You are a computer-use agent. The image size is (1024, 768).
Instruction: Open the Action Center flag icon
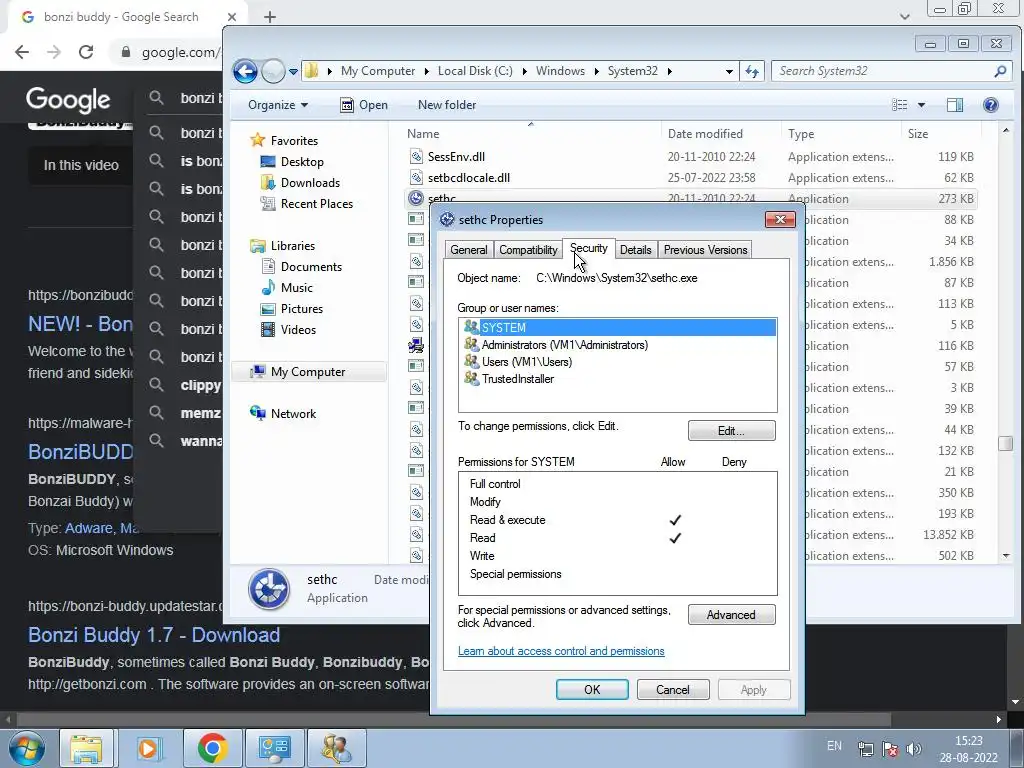(x=889, y=749)
